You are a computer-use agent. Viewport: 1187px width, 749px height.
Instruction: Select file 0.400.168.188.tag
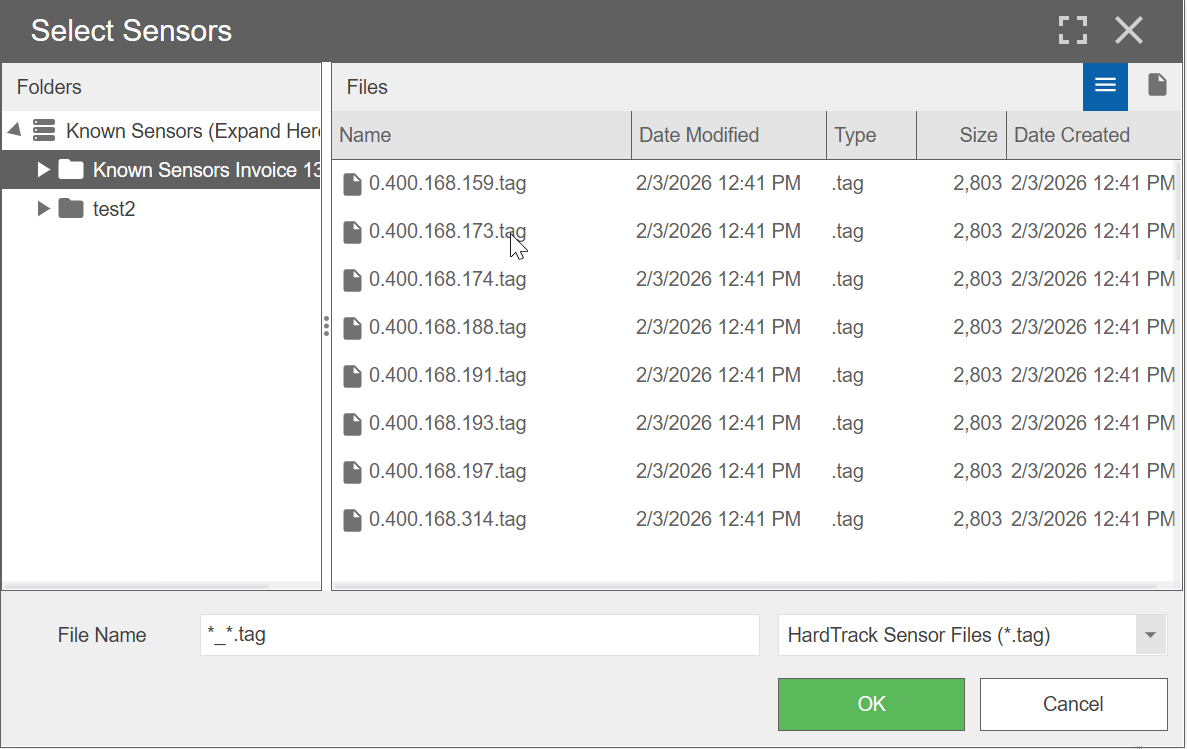447,327
